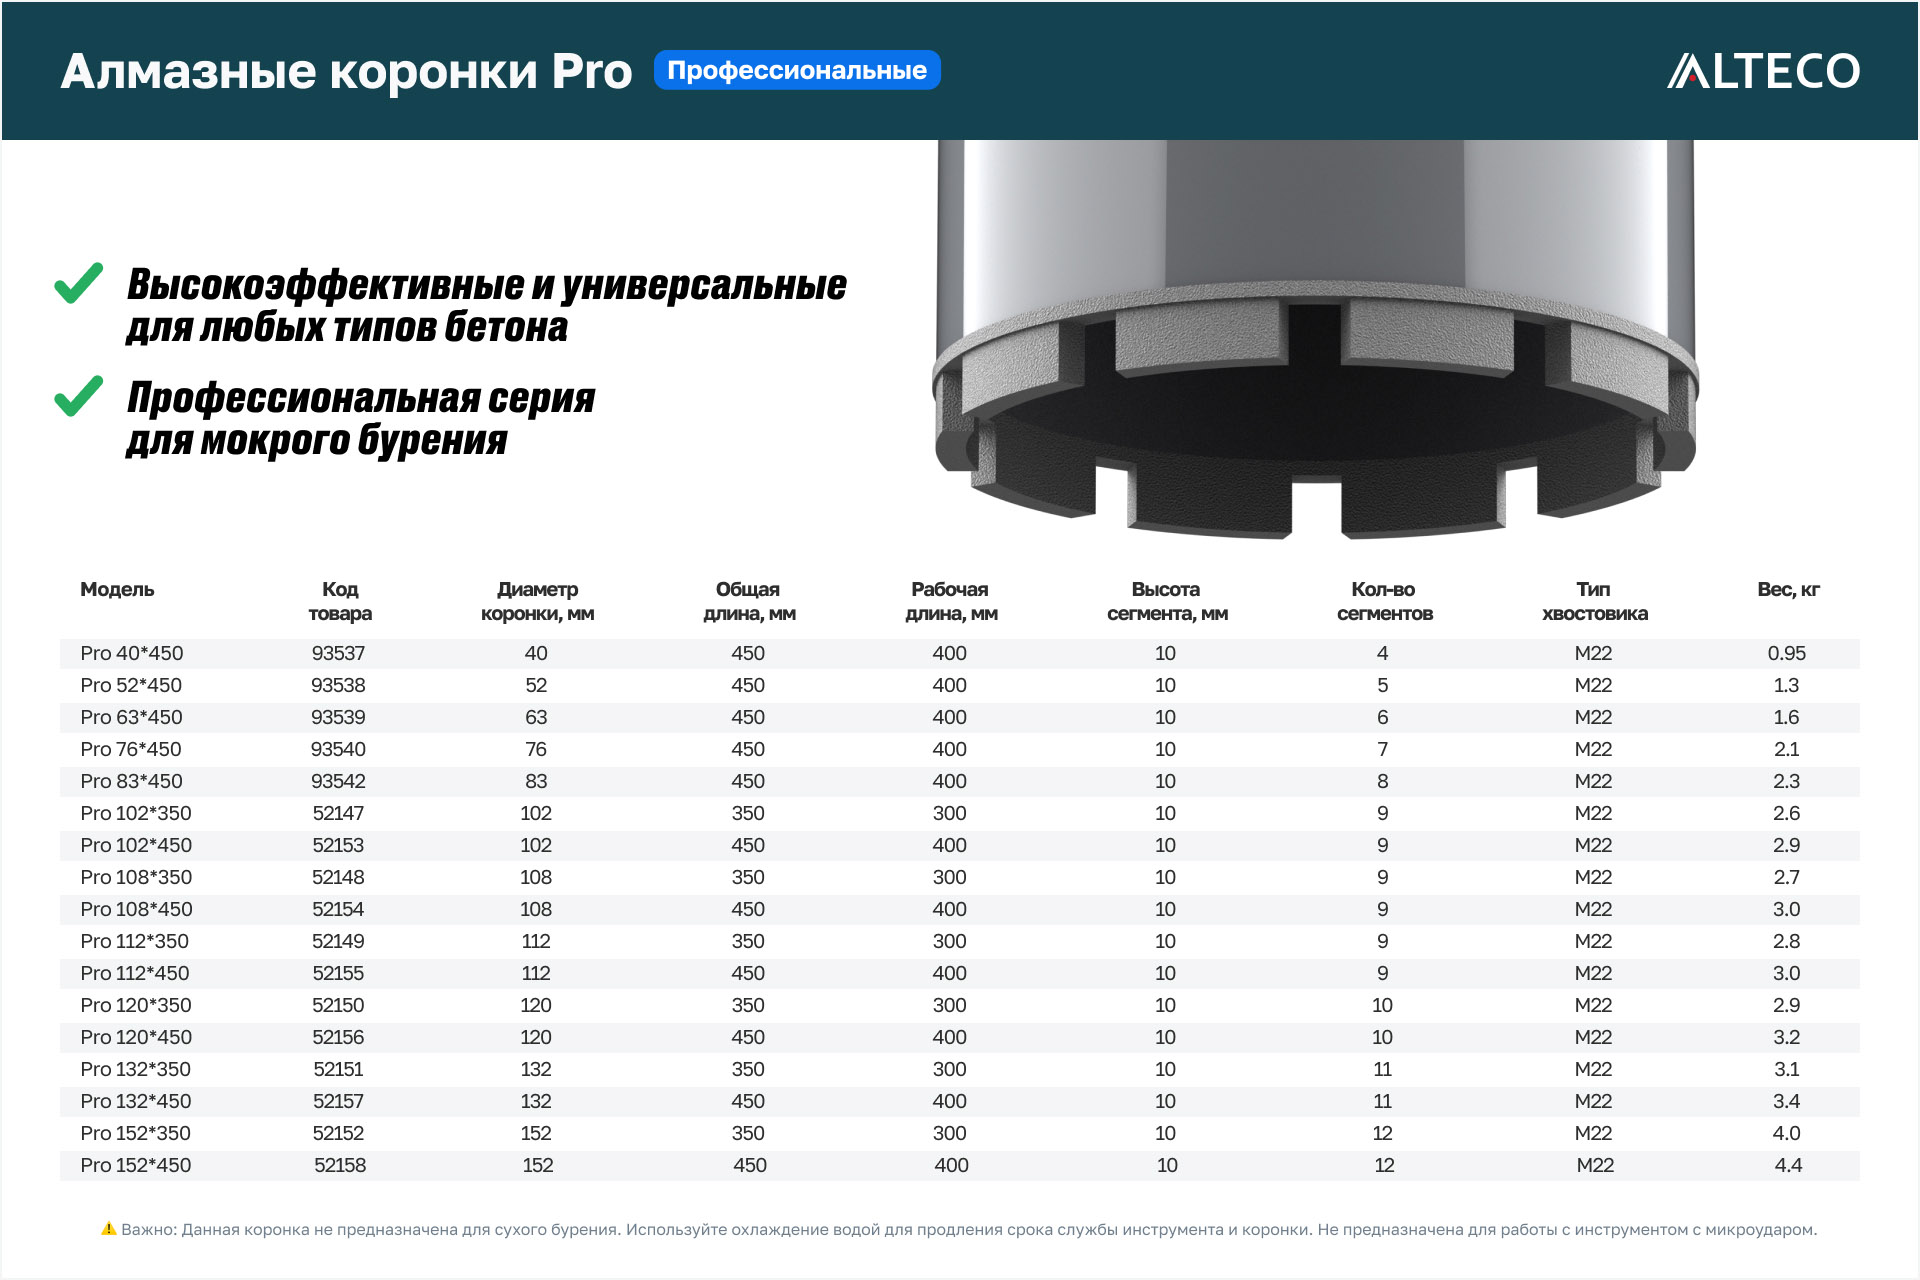1920x1280 pixels.
Task: Click the Тип хвостовика header
Action: point(1595,601)
